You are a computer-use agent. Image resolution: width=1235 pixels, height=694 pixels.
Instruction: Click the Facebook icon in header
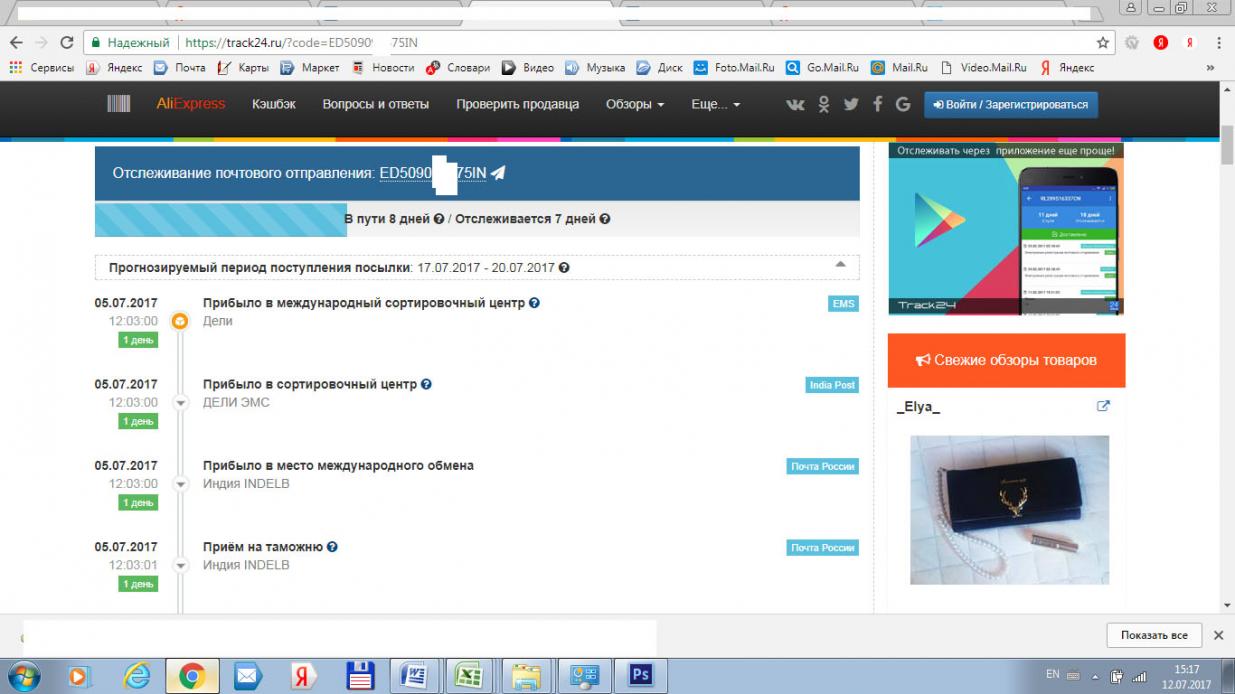point(878,104)
